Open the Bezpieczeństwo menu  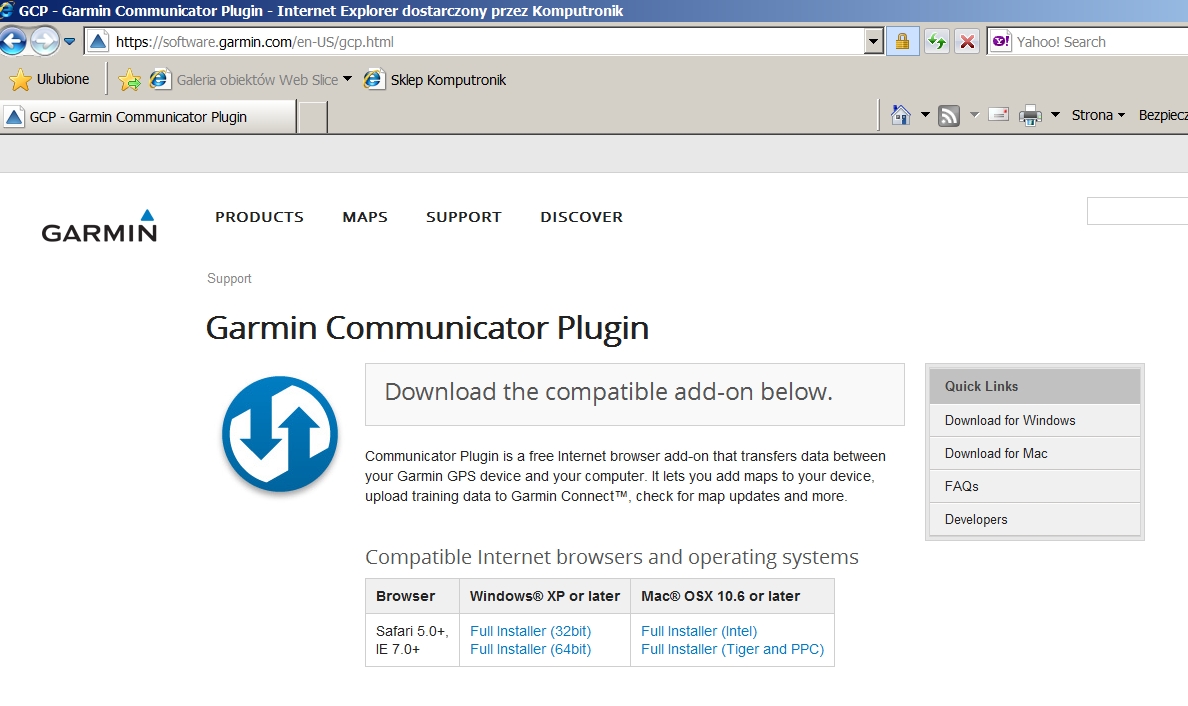pyautogui.click(x=1163, y=115)
